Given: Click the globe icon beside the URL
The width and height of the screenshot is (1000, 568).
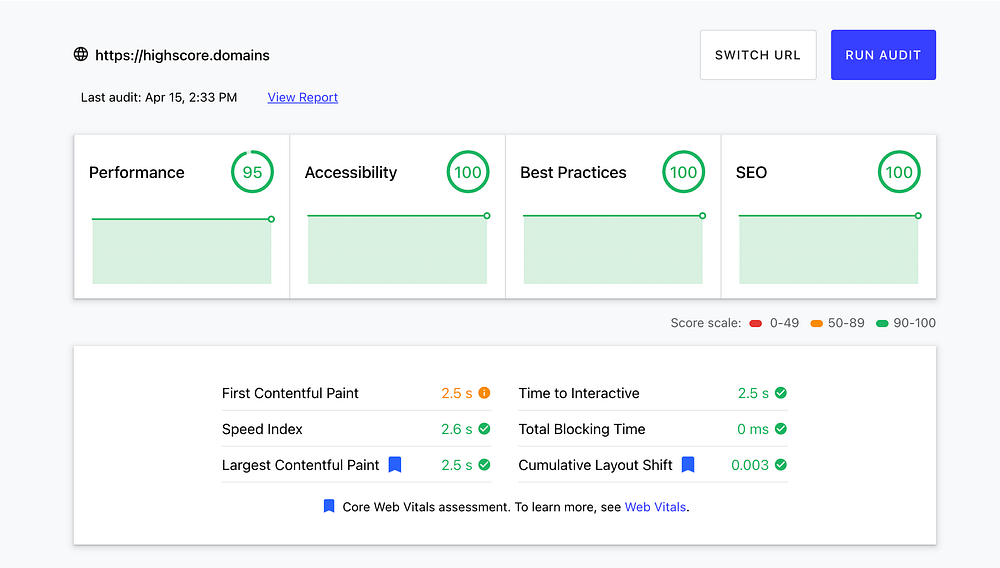Looking at the screenshot, I should tap(81, 54).
